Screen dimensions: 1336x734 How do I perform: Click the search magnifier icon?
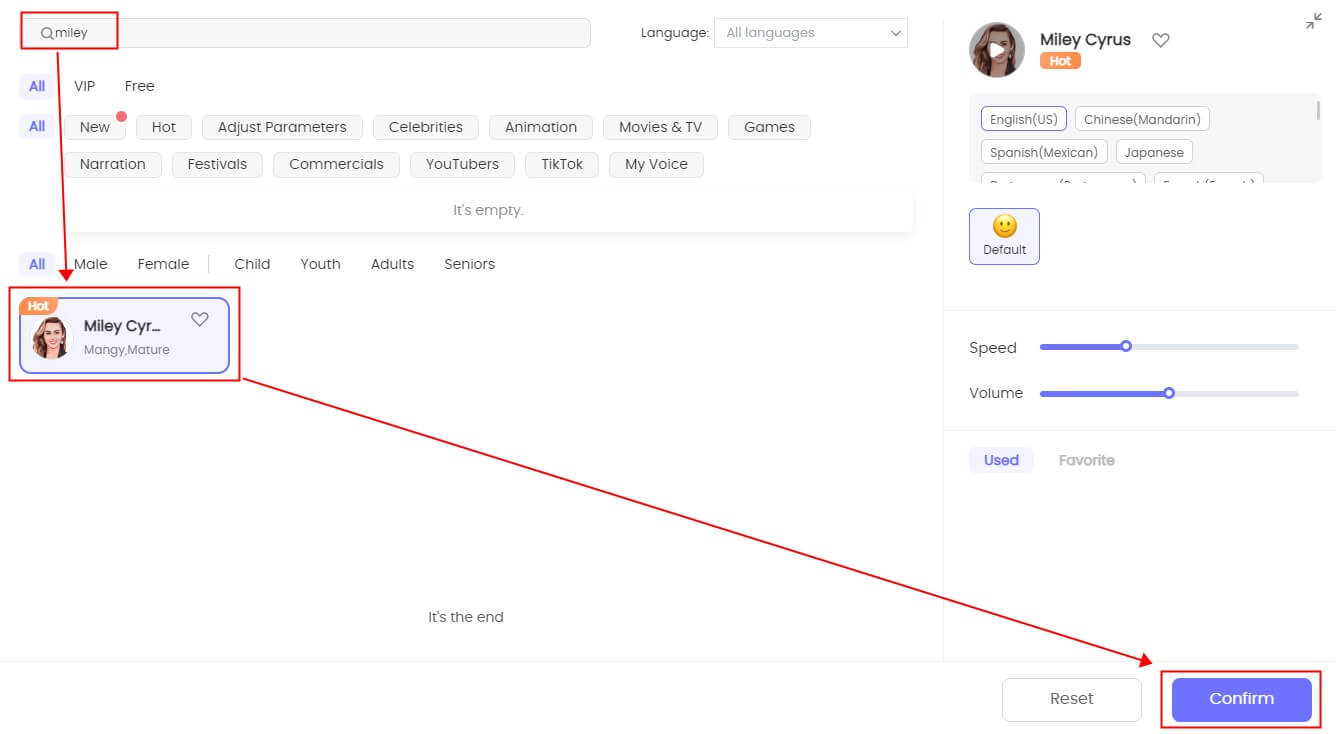pyautogui.click(x=47, y=33)
